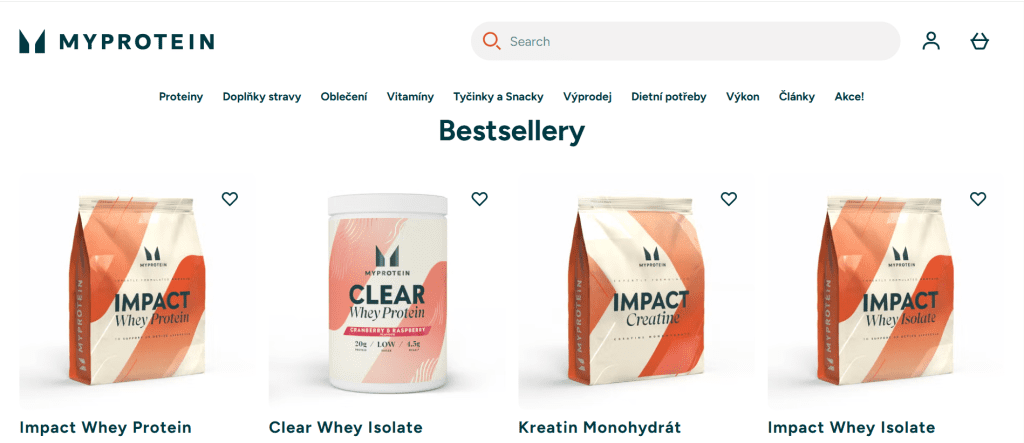This screenshot has width=1024, height=443.
Task: Open the Výprodej section
Action: (587, 97)
